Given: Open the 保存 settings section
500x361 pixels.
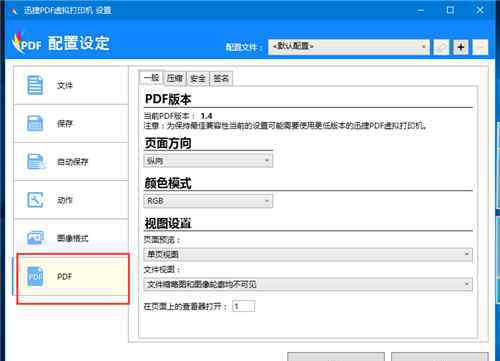Looking at the screenshot, I should click(71, 124).
